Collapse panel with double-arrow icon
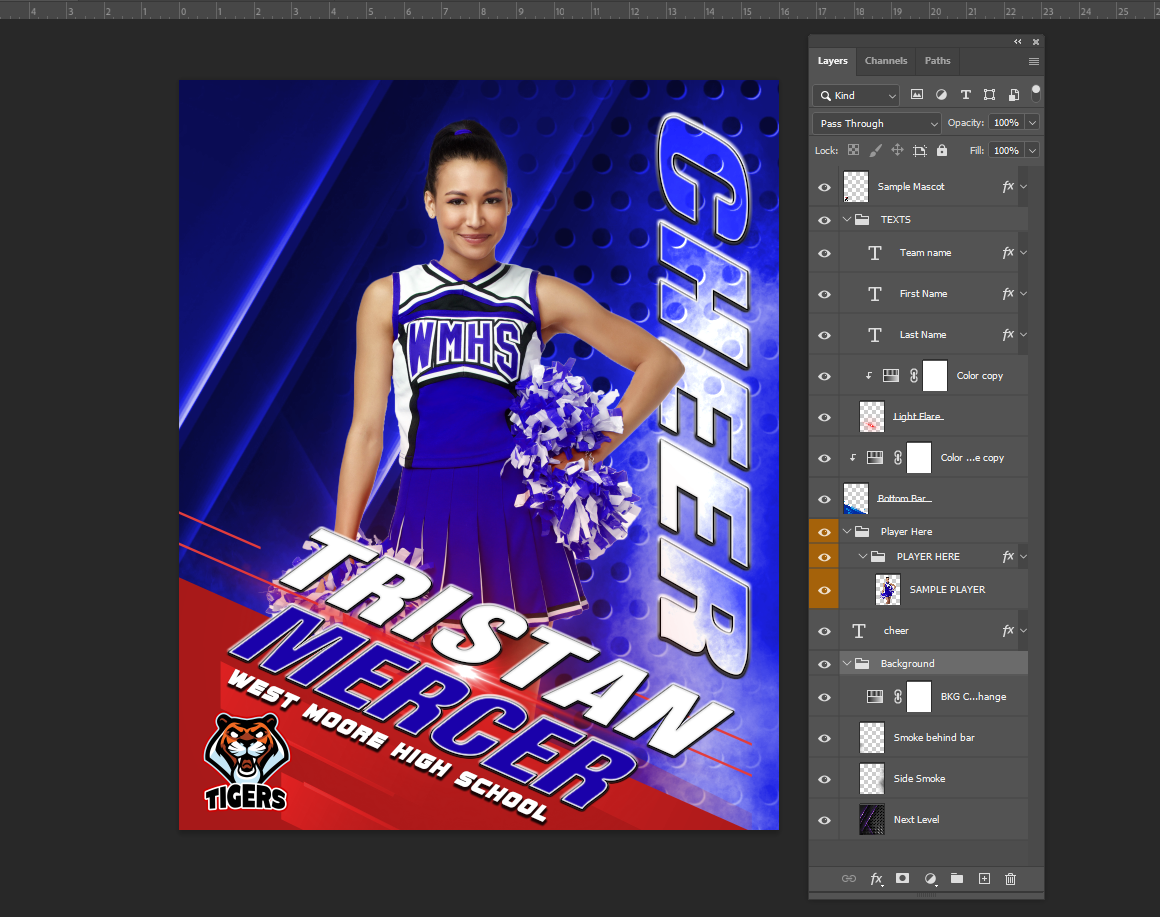 tap(1018, 42)
